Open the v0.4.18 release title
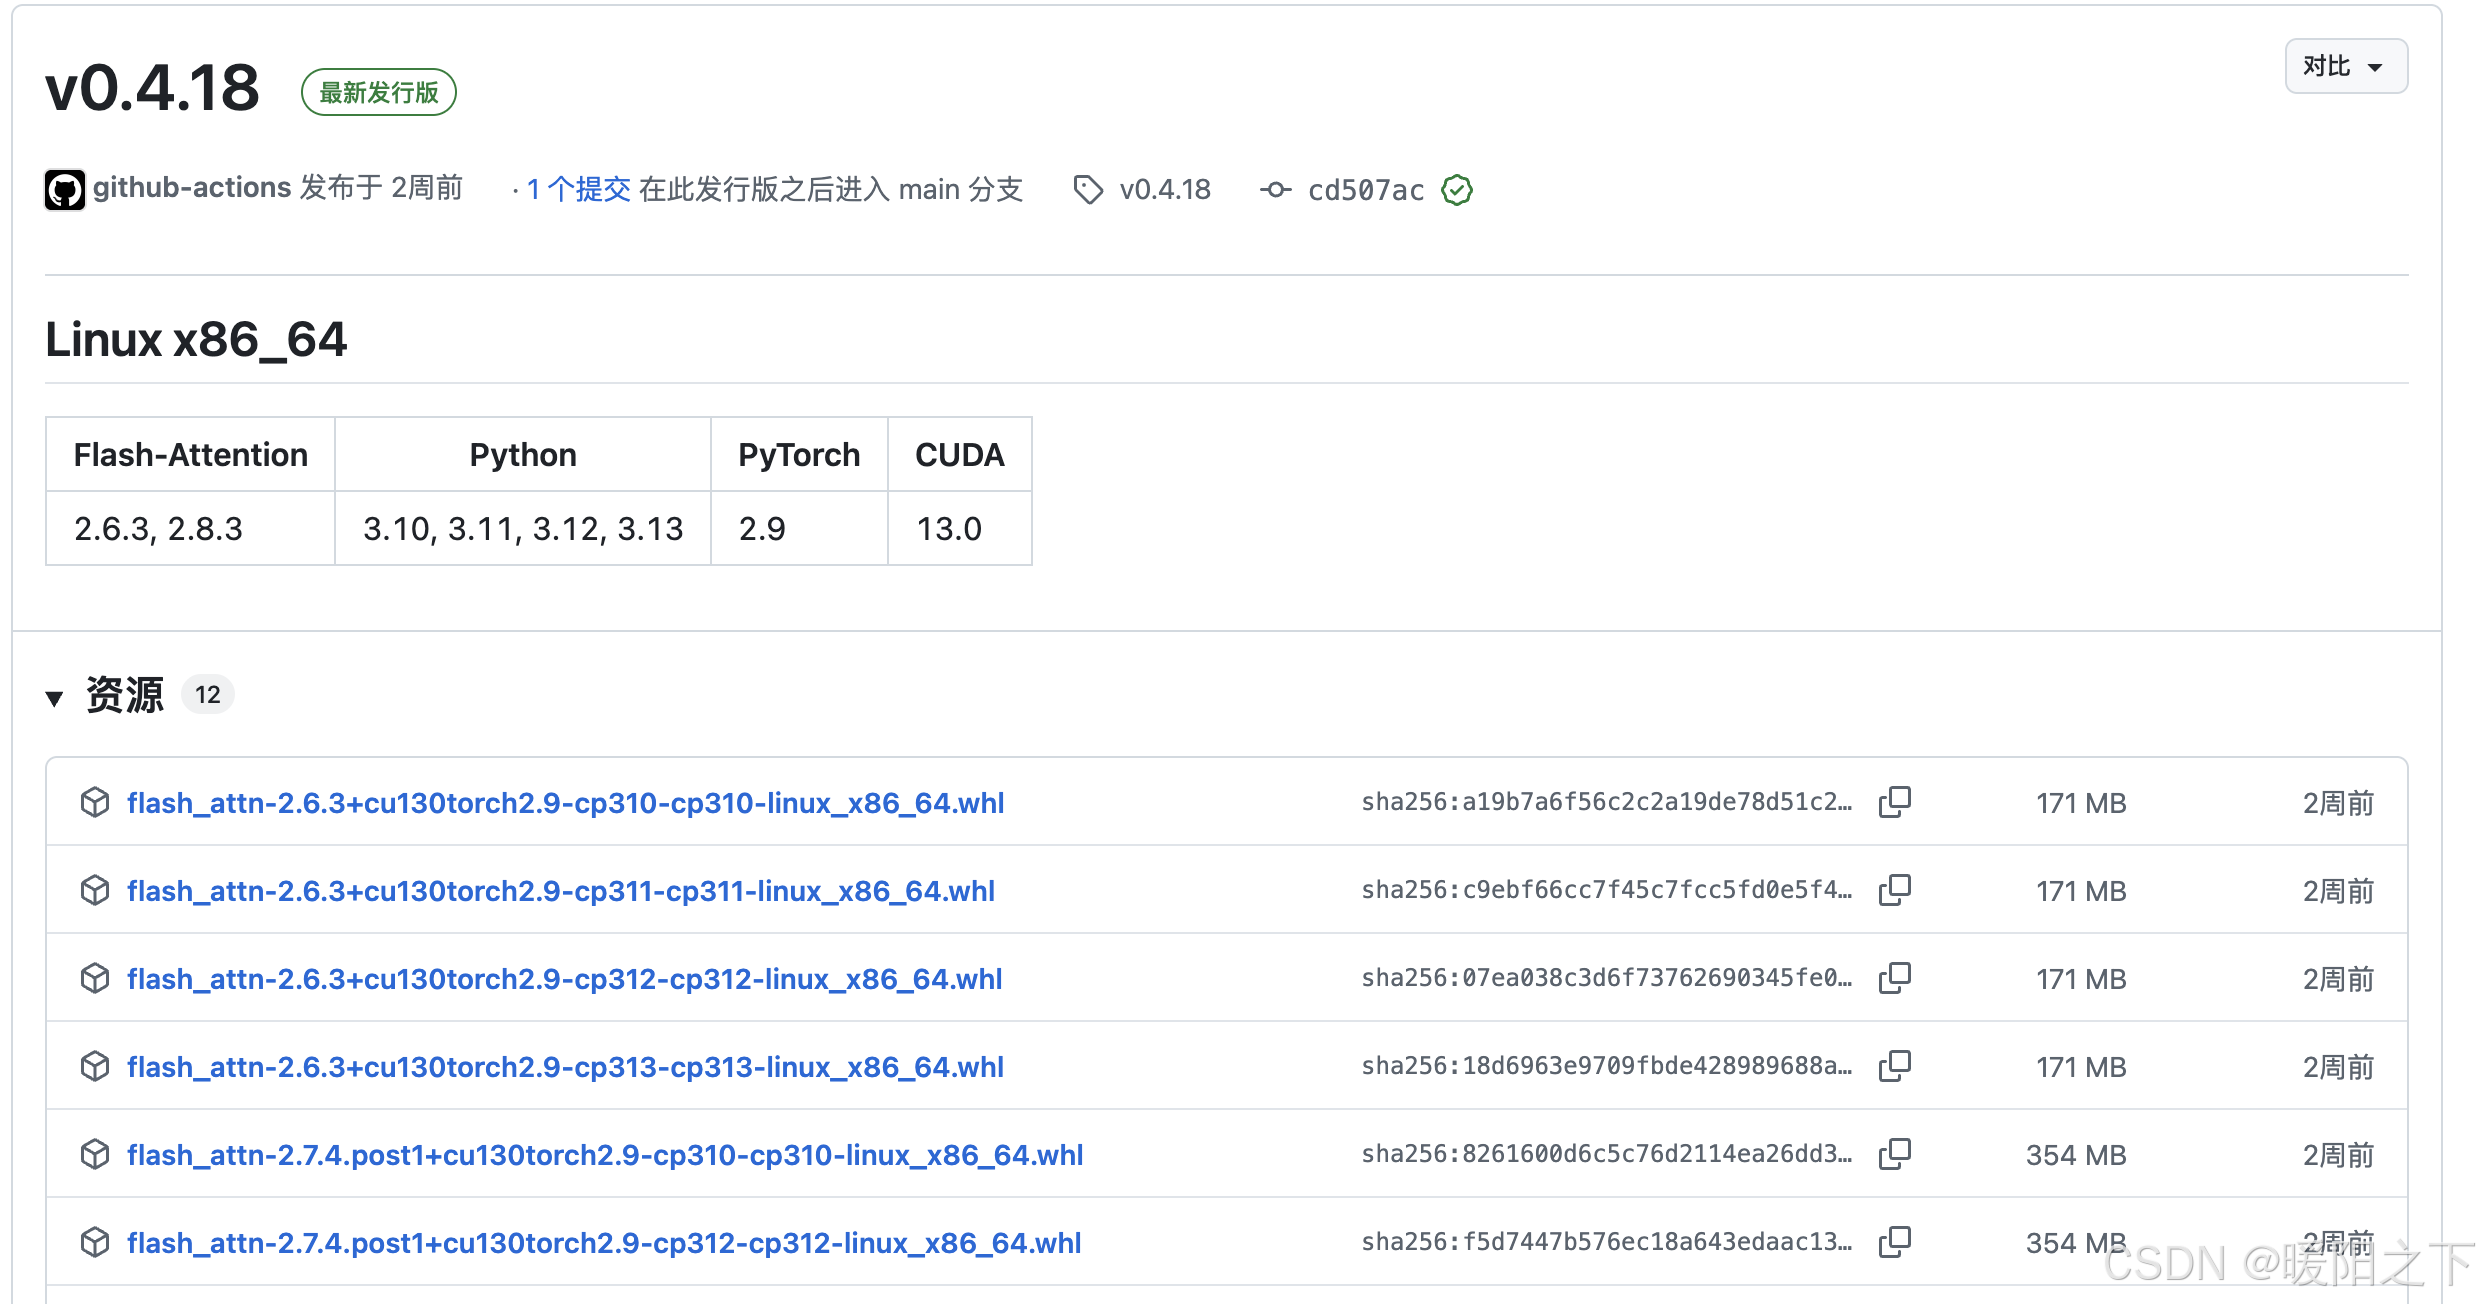 coord(153,88)
